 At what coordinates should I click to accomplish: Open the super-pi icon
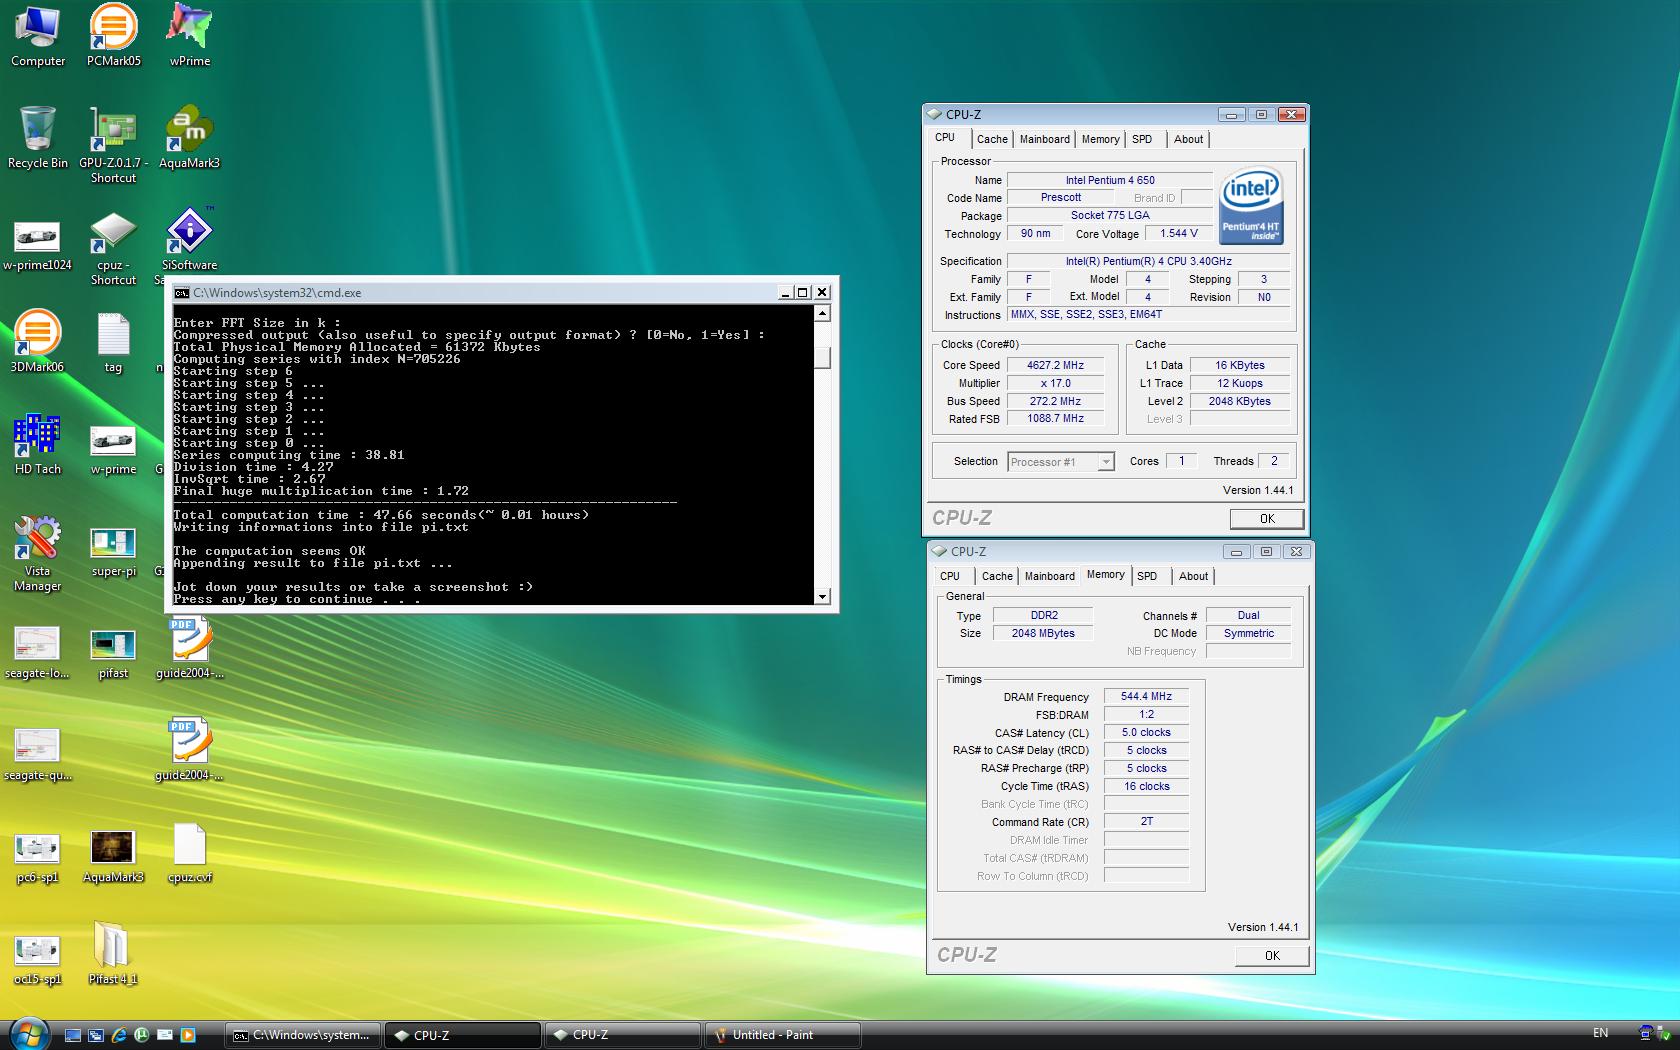click(113, 552)
